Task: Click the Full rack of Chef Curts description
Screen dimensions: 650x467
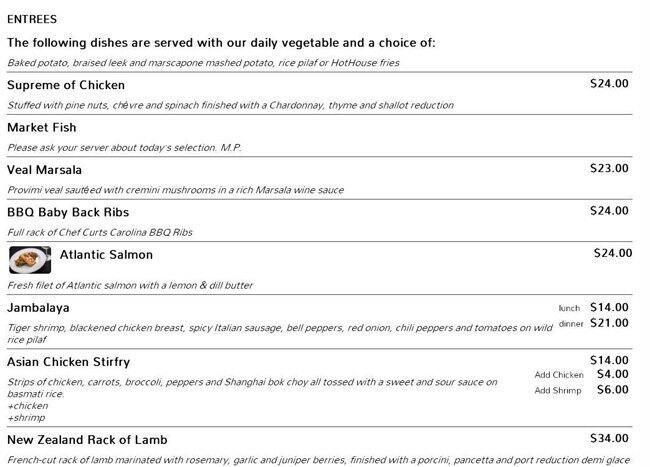Action: point(100,232)
